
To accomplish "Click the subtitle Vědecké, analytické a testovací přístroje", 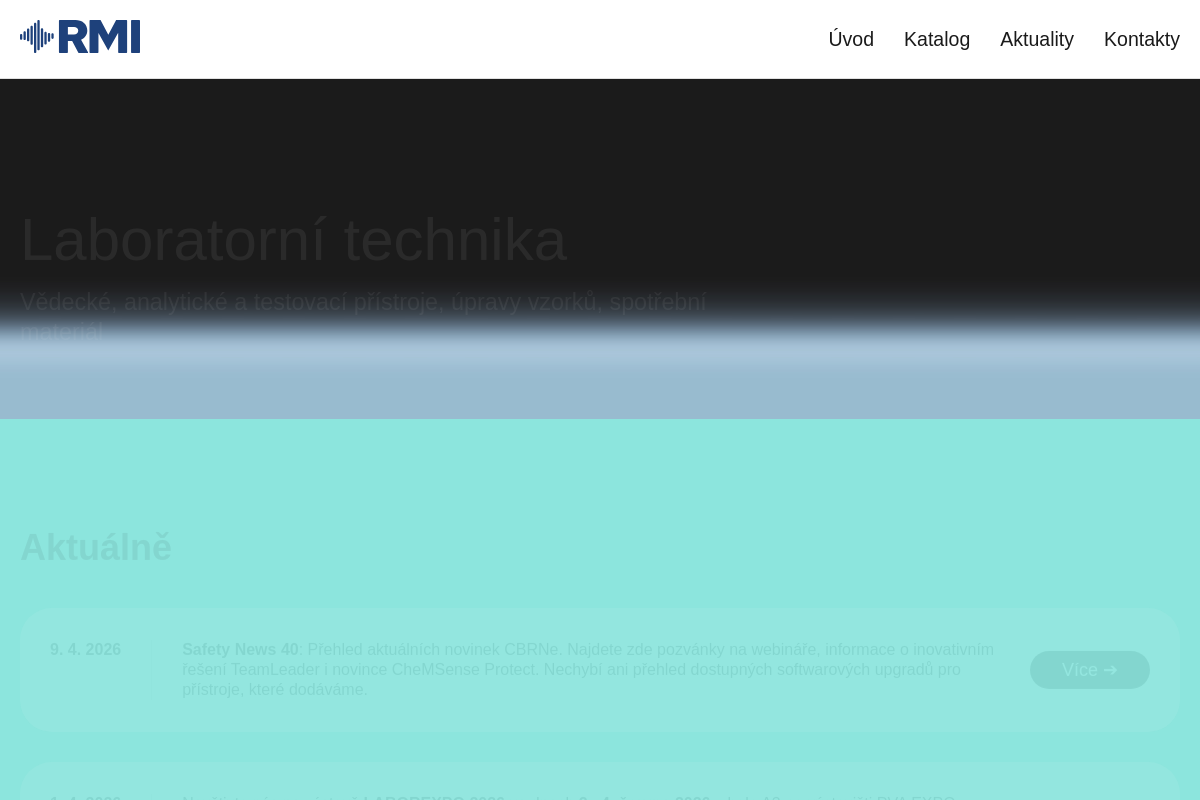I will point(363,317).
